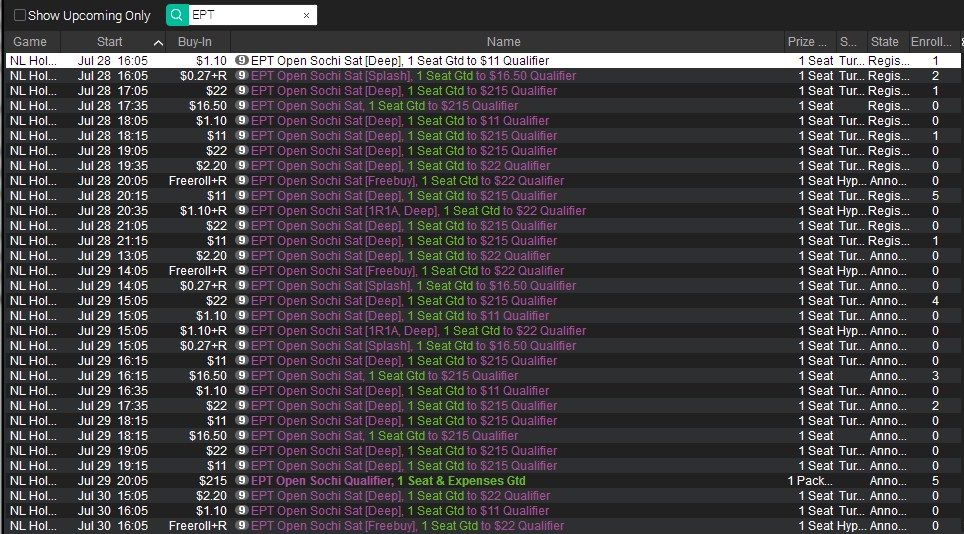This screenshot has height=534, width=964.
Task: Sort by the S... column header
Action: pos(848,42)
